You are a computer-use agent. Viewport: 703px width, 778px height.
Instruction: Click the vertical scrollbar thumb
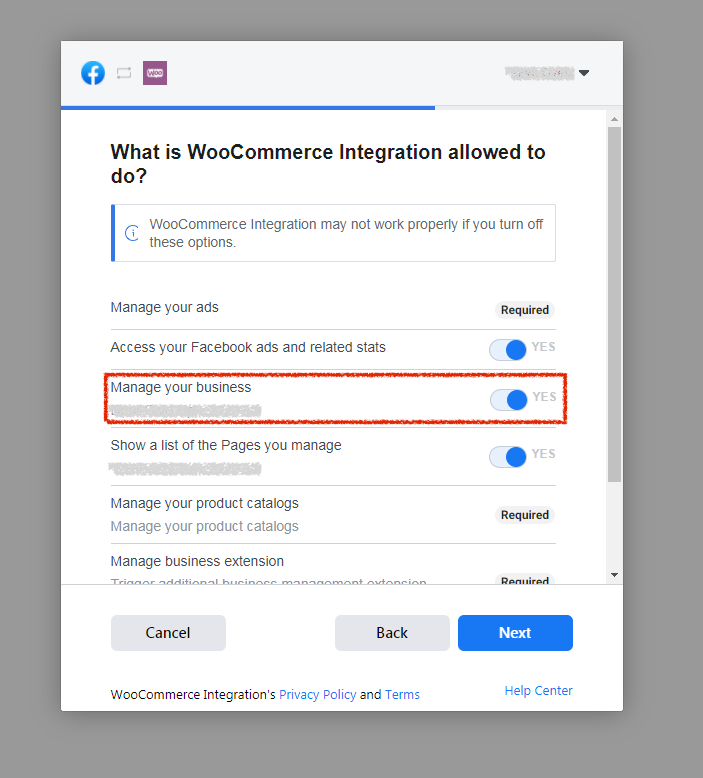pyautogui.click(x=614, y=304)
